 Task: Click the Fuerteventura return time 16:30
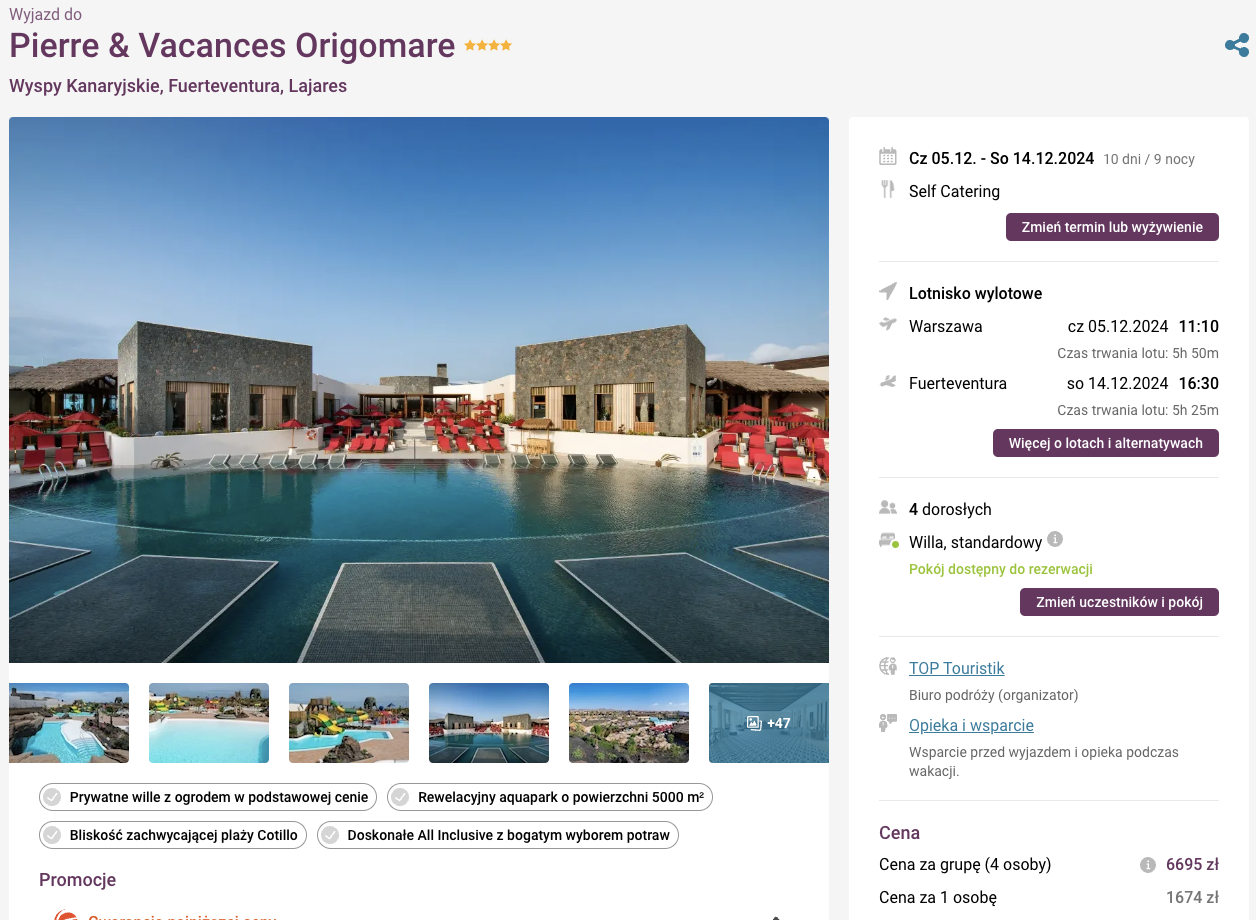click(x=1198, y=383)
